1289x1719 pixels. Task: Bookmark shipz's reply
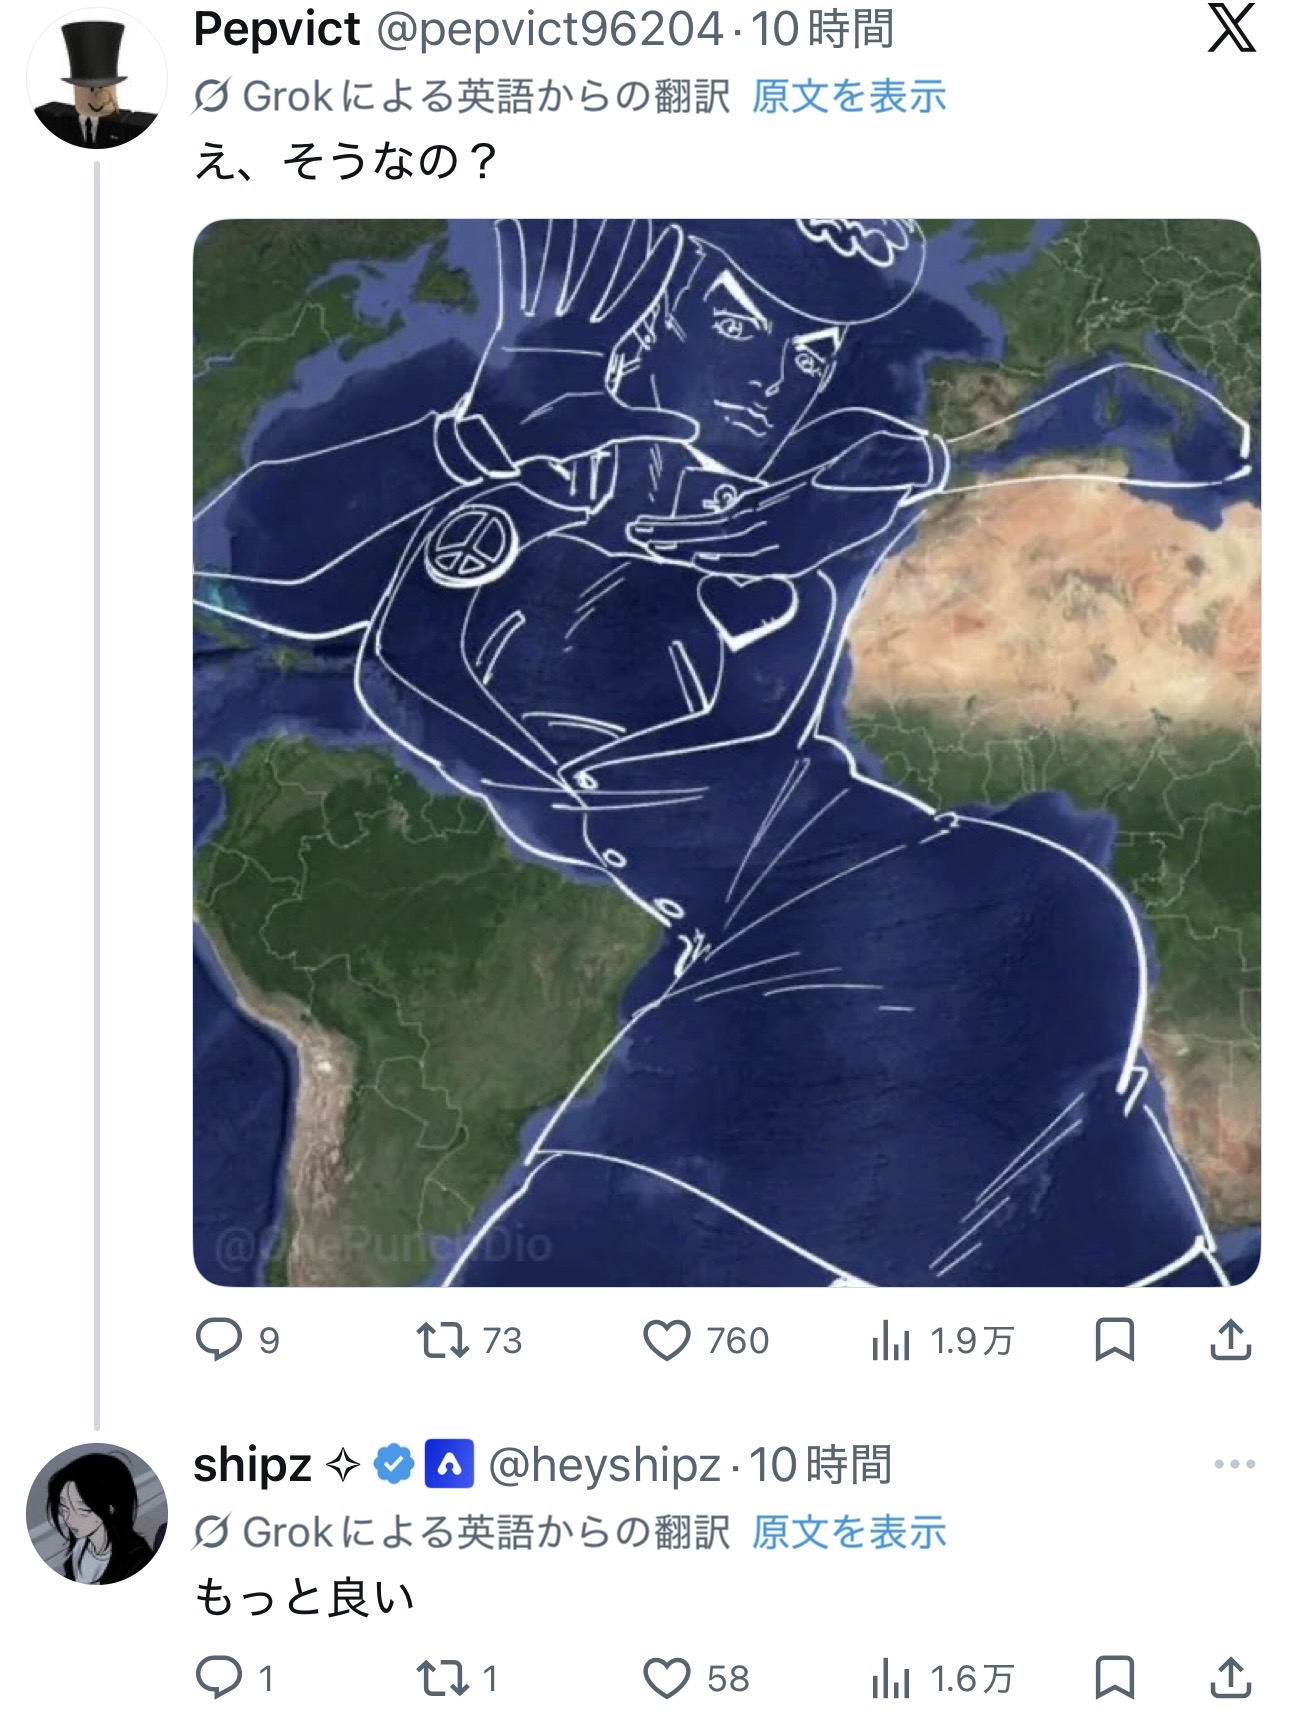pos(1114,1678)
